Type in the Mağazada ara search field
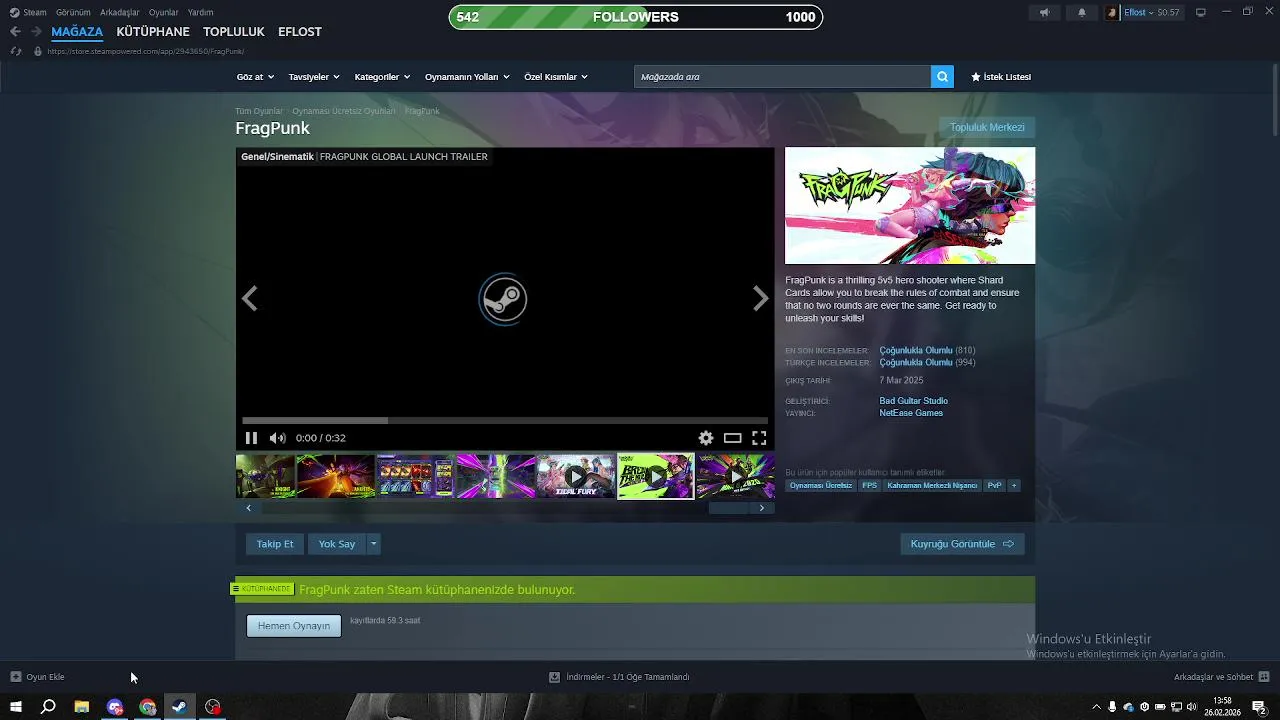 click(x=782, y=77)
